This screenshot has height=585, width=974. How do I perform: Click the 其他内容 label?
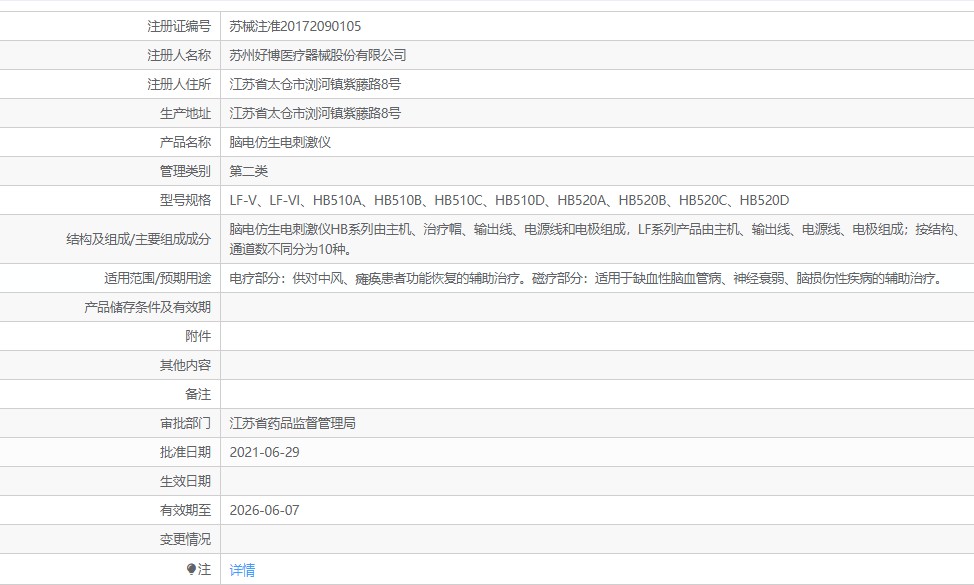tap(185, 365)
